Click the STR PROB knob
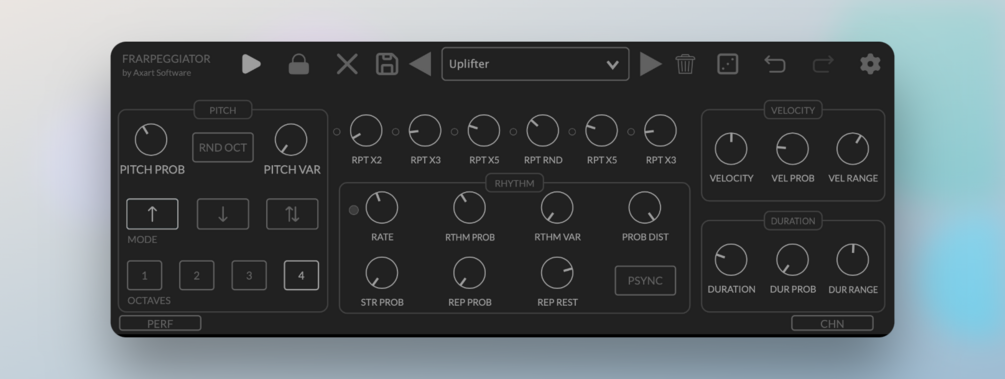 click(382, 273)
